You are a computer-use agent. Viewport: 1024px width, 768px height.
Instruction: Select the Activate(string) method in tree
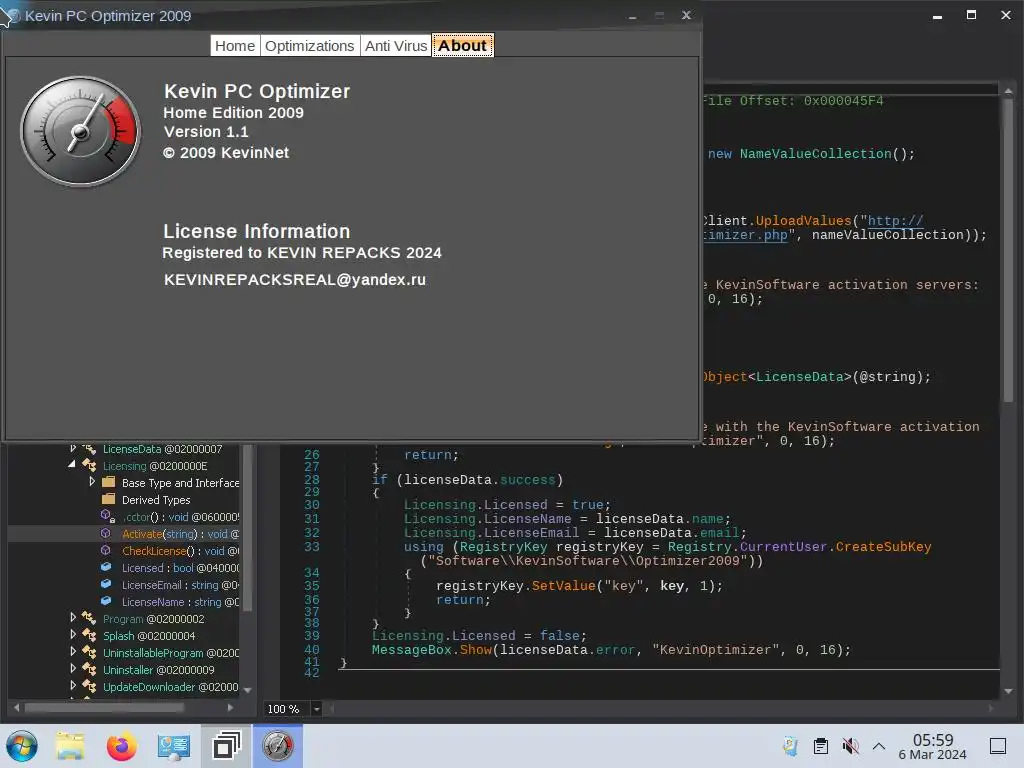pyautogui.click(x=180, y=534)
